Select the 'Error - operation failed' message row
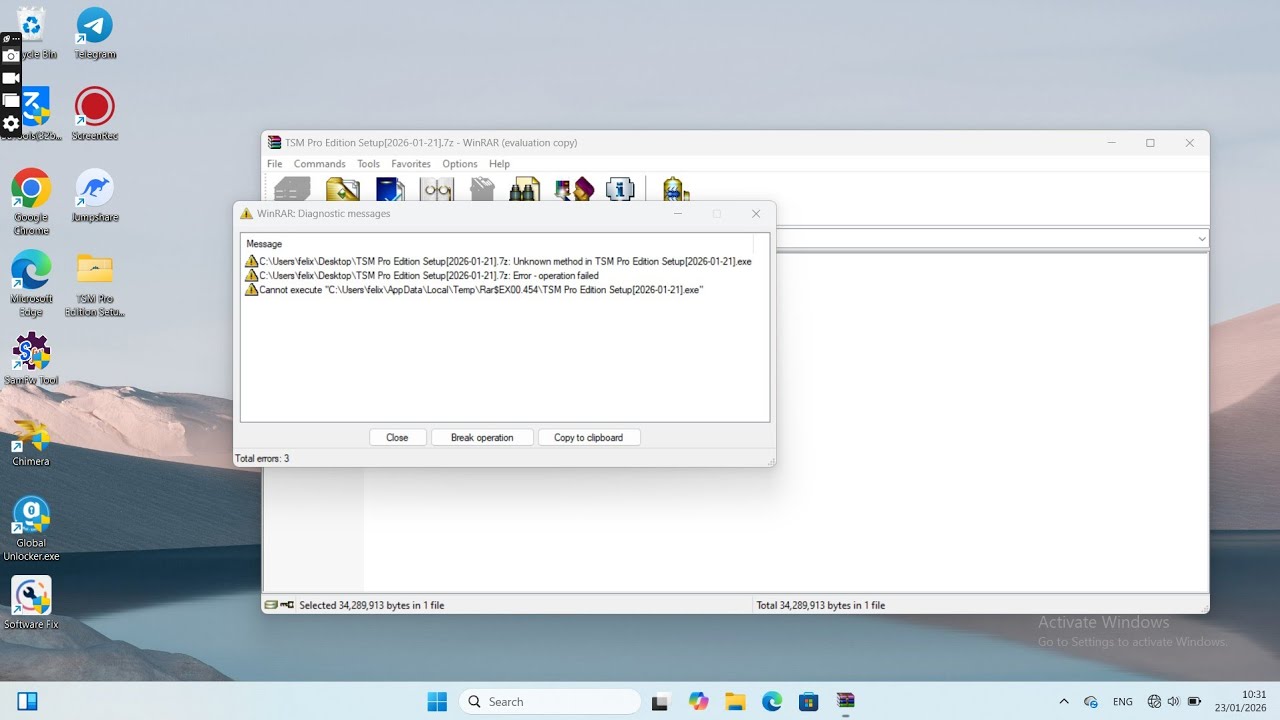The image size is (1280, 720). tap(421, 276)
